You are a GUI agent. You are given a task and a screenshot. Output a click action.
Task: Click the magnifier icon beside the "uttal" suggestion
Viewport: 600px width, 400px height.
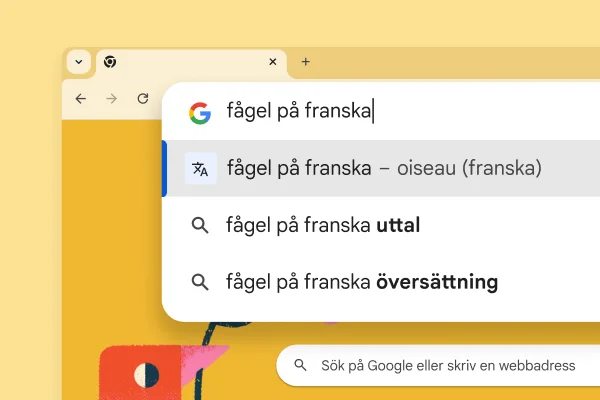200,226
